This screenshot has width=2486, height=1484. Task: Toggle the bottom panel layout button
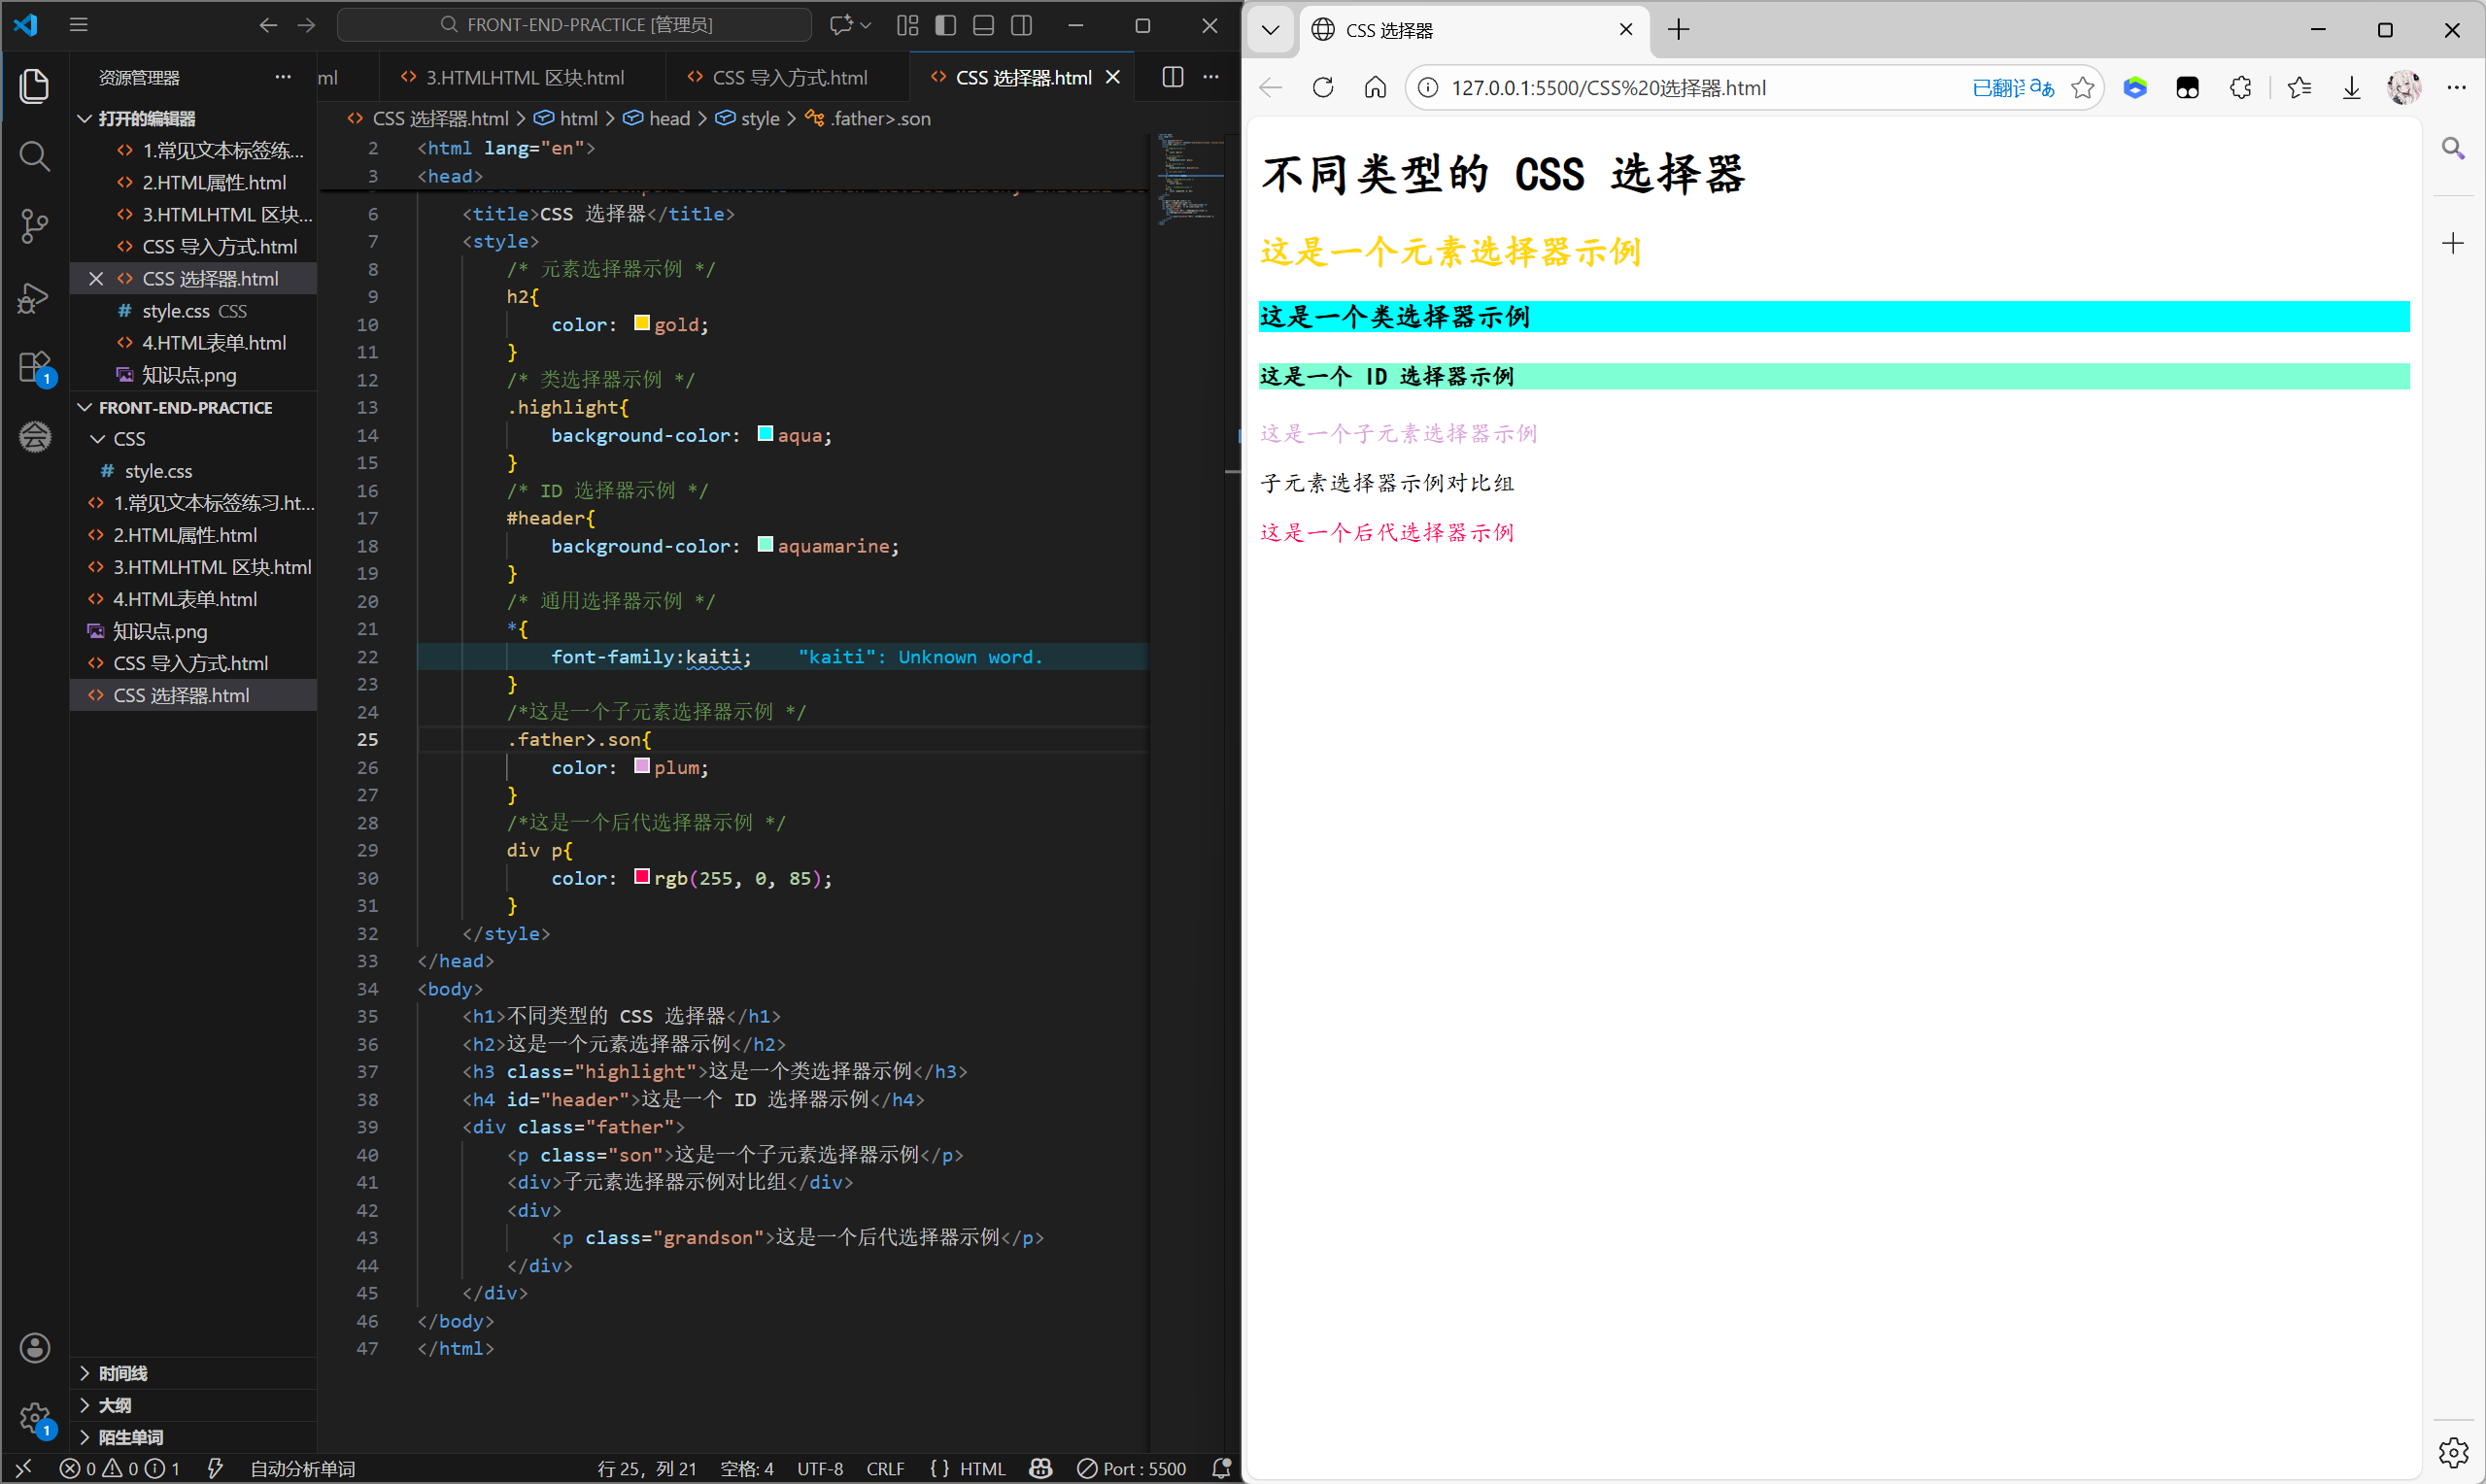(983, 25)
